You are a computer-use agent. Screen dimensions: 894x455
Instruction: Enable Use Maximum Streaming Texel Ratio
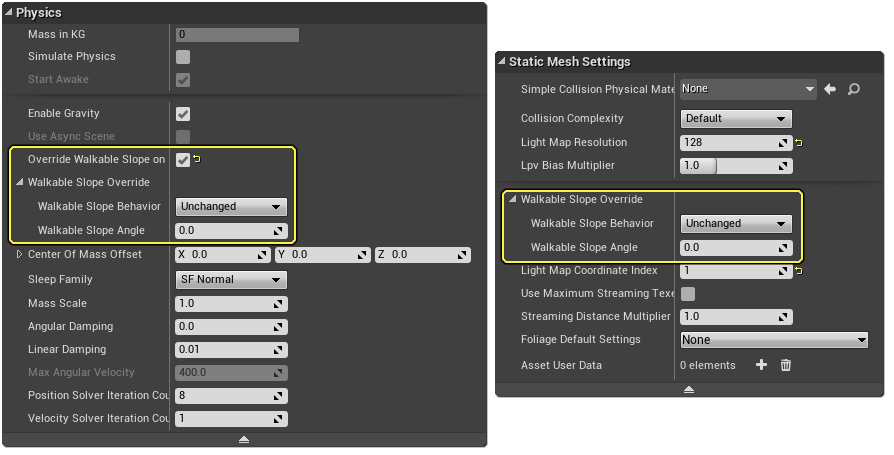pos(688,294)
